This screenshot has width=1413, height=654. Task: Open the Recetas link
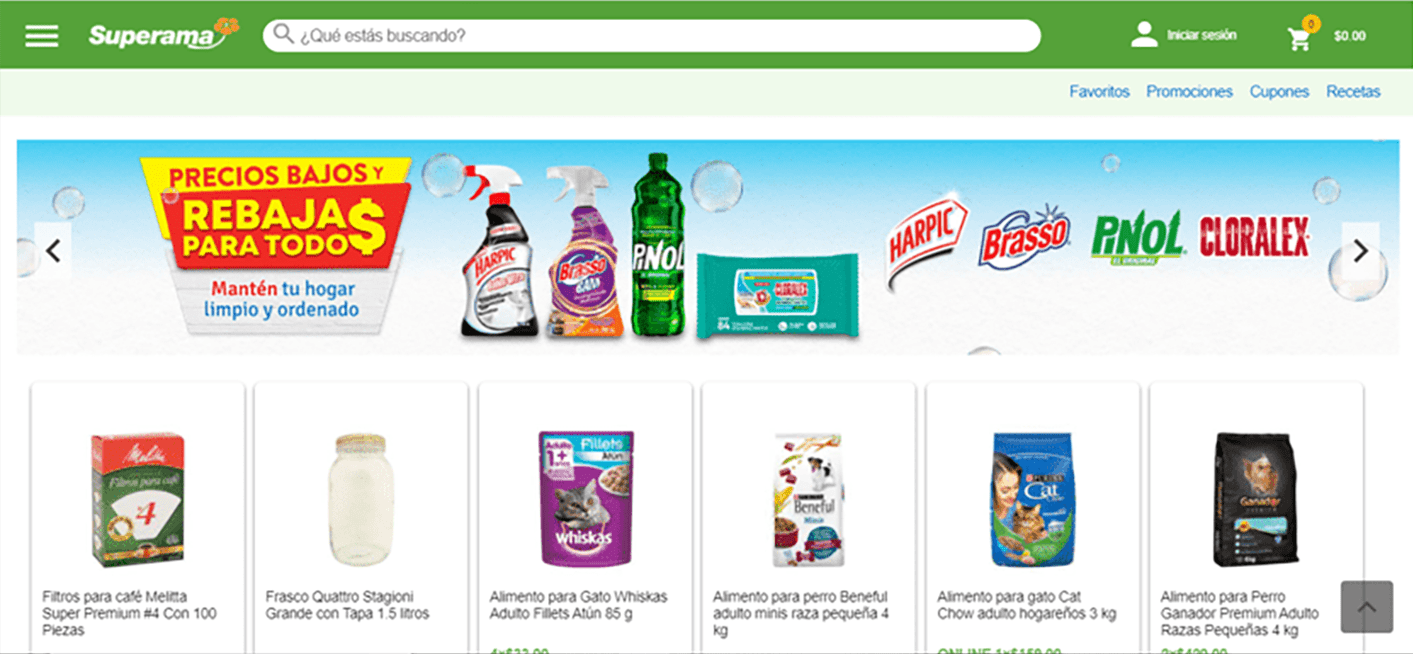point(1353,91)
